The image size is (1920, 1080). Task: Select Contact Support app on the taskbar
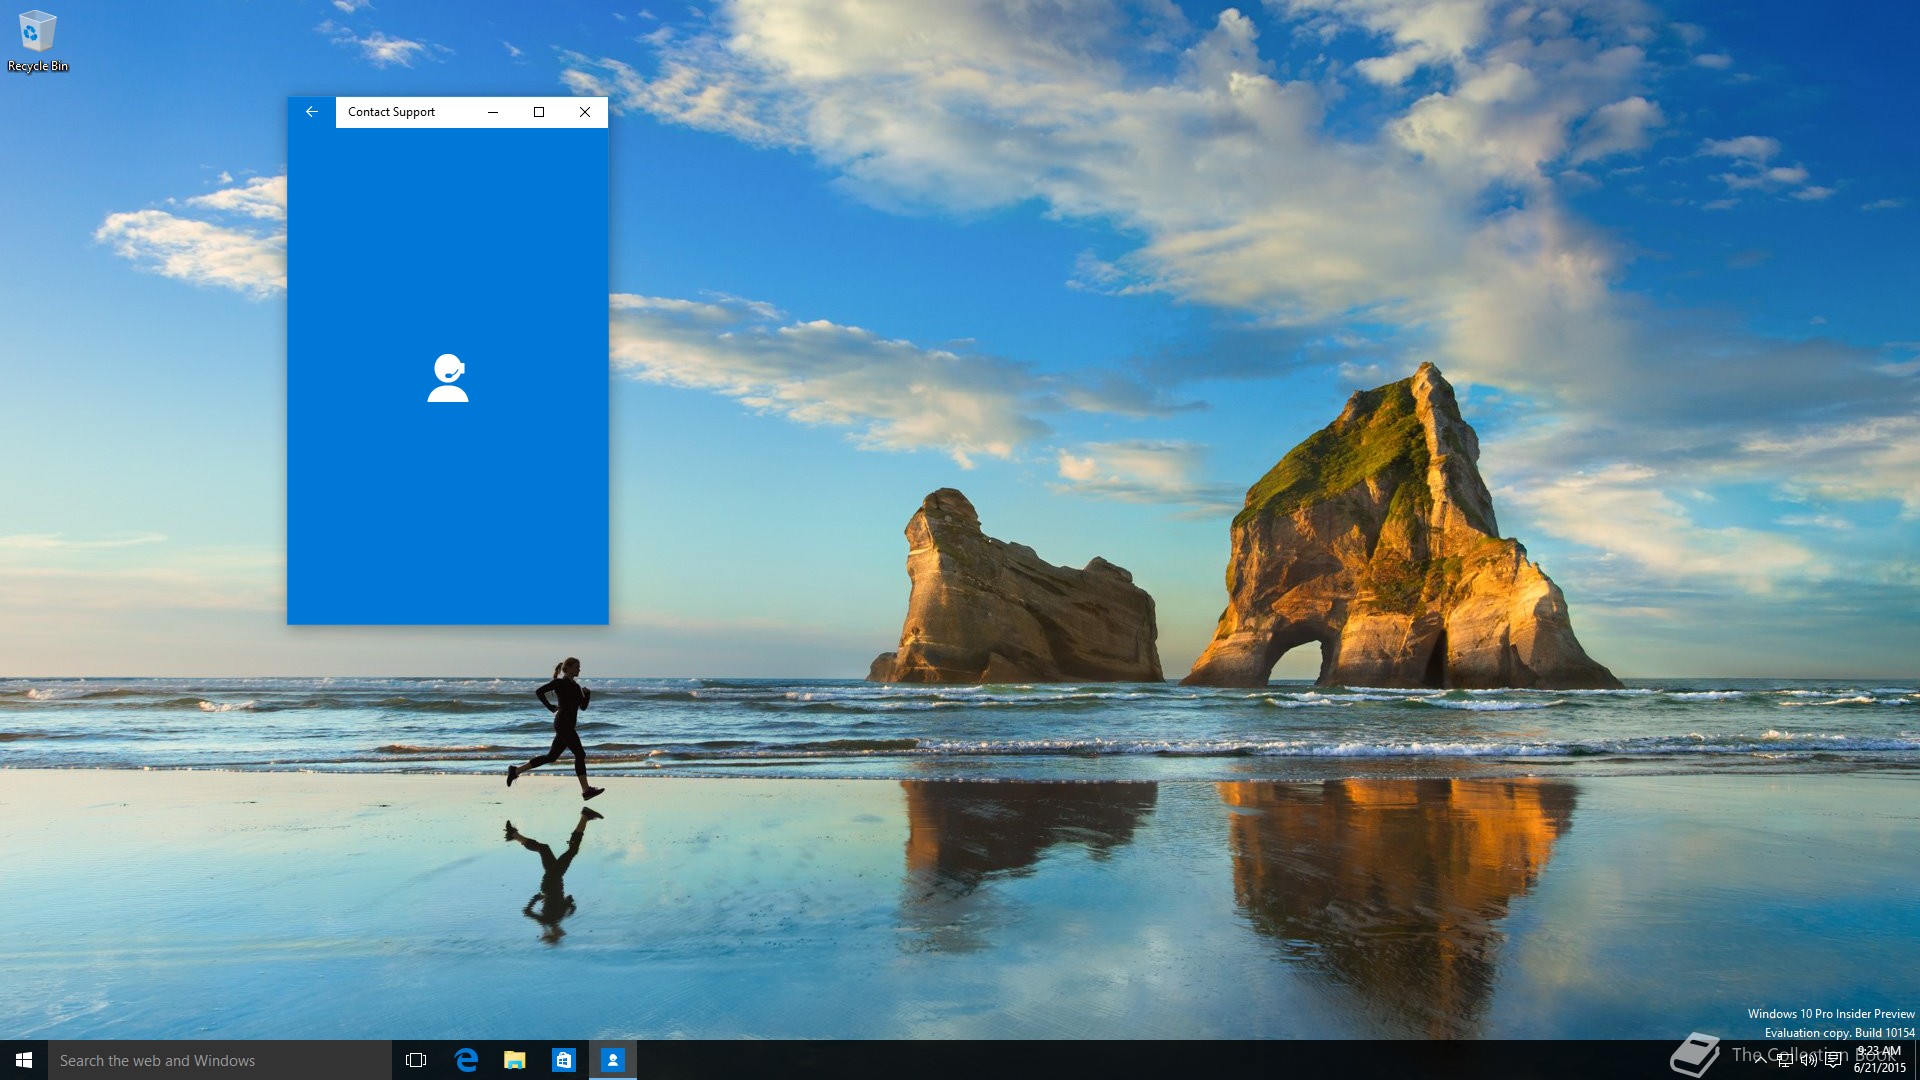click(x=613, y=1060)
